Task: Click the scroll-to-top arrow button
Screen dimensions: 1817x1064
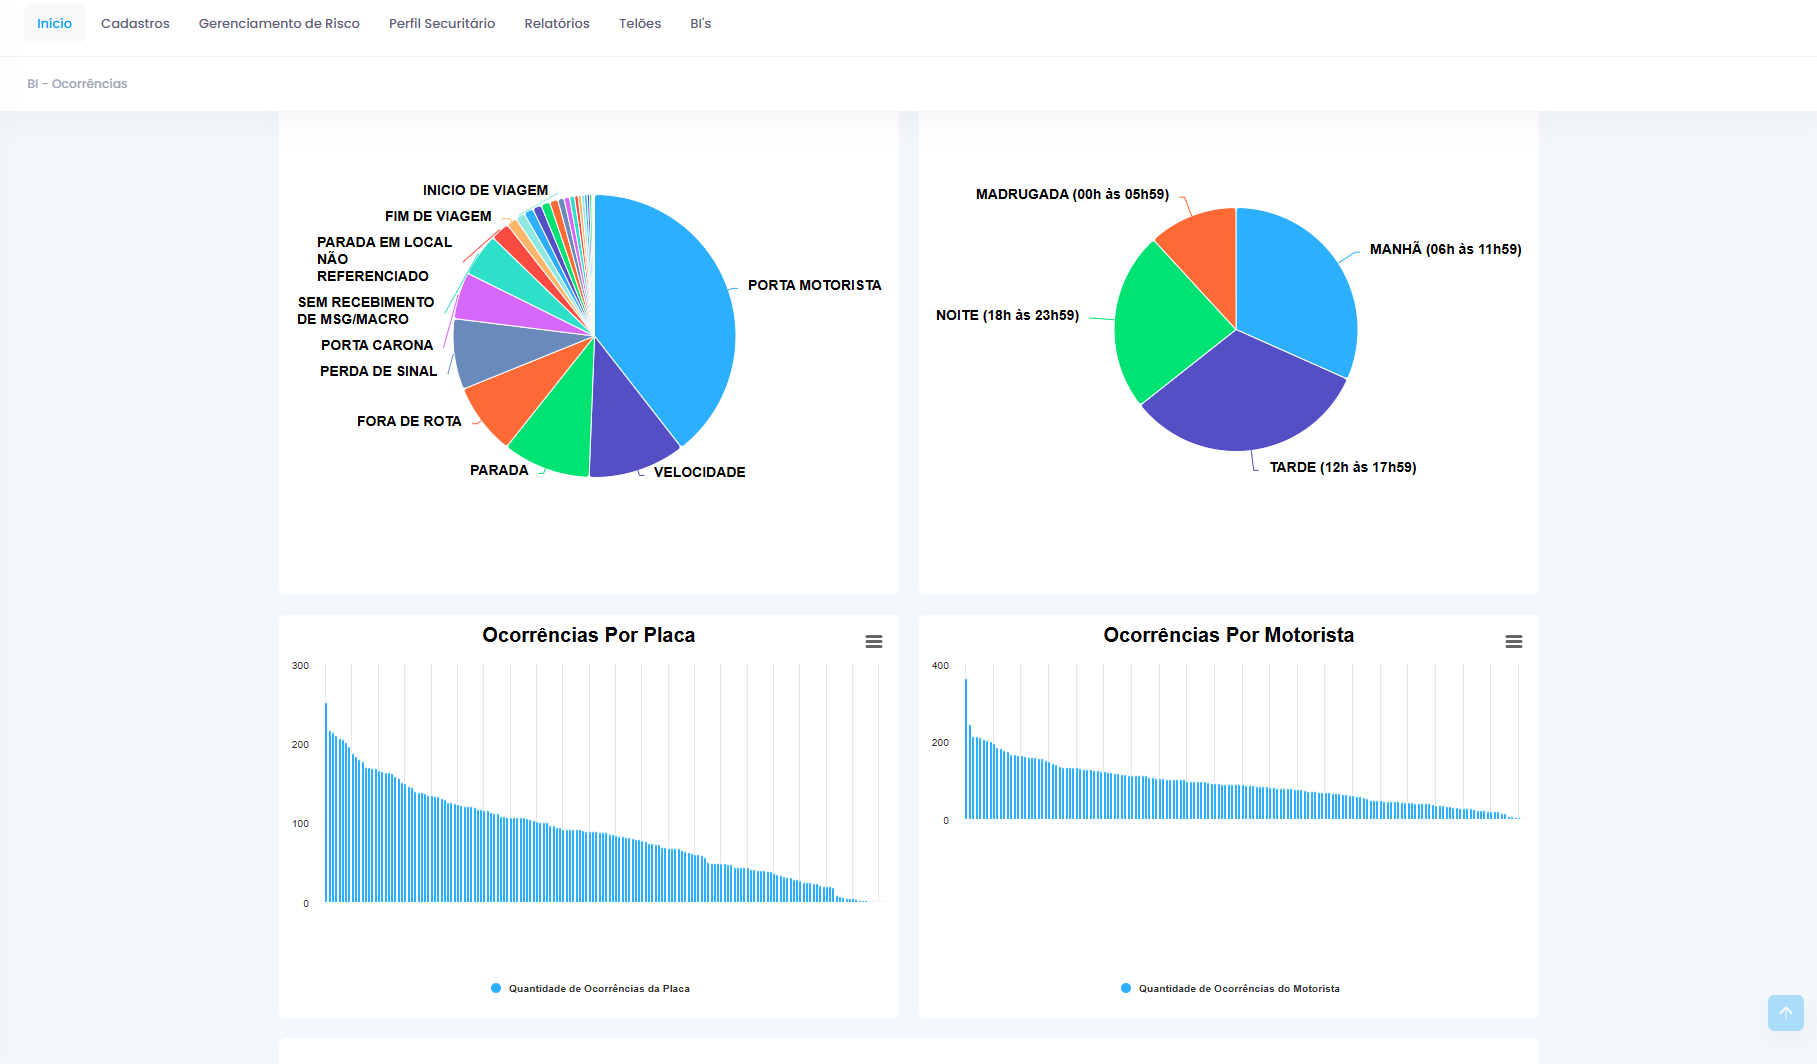Action: (1786, 1013)
